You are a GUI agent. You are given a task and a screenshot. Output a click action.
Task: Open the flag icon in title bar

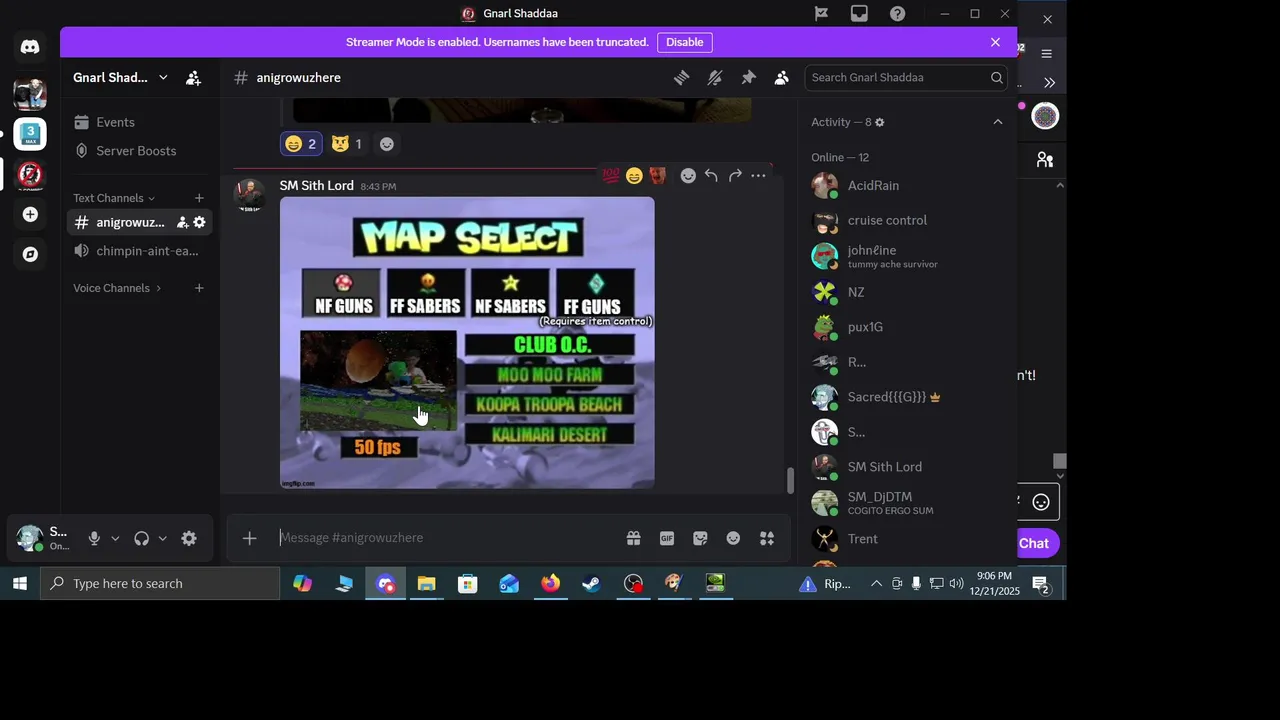click(821, 13)
